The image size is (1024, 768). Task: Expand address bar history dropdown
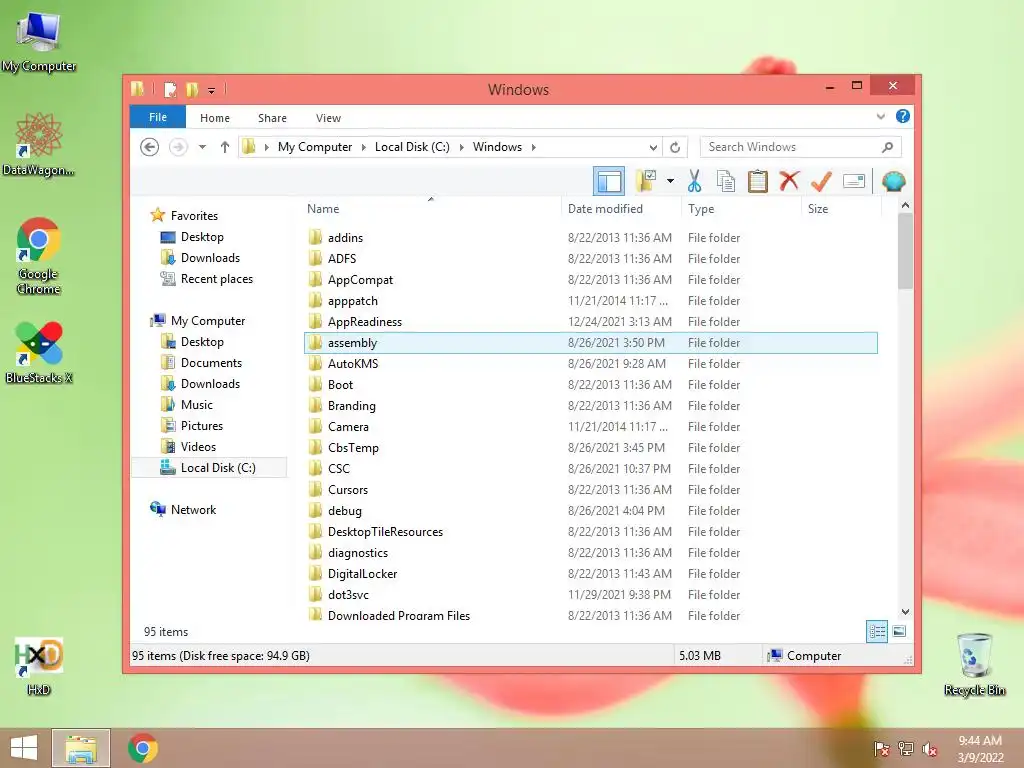pos(653,147)
